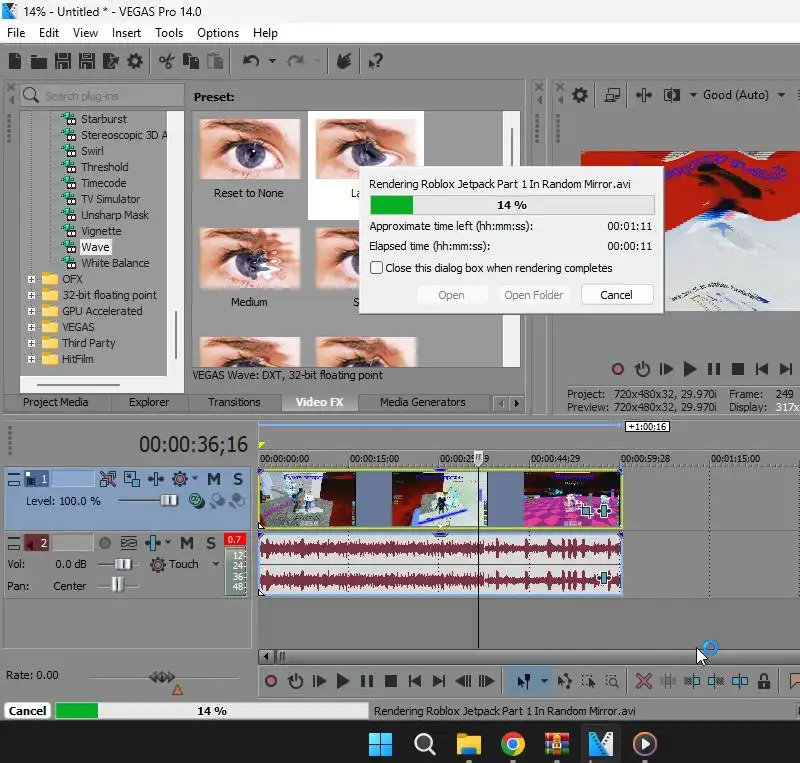Viewport: 800px width, 763px height.
Task: Expand the GPU Accelerated folder
Action: (x=31, y=311)
